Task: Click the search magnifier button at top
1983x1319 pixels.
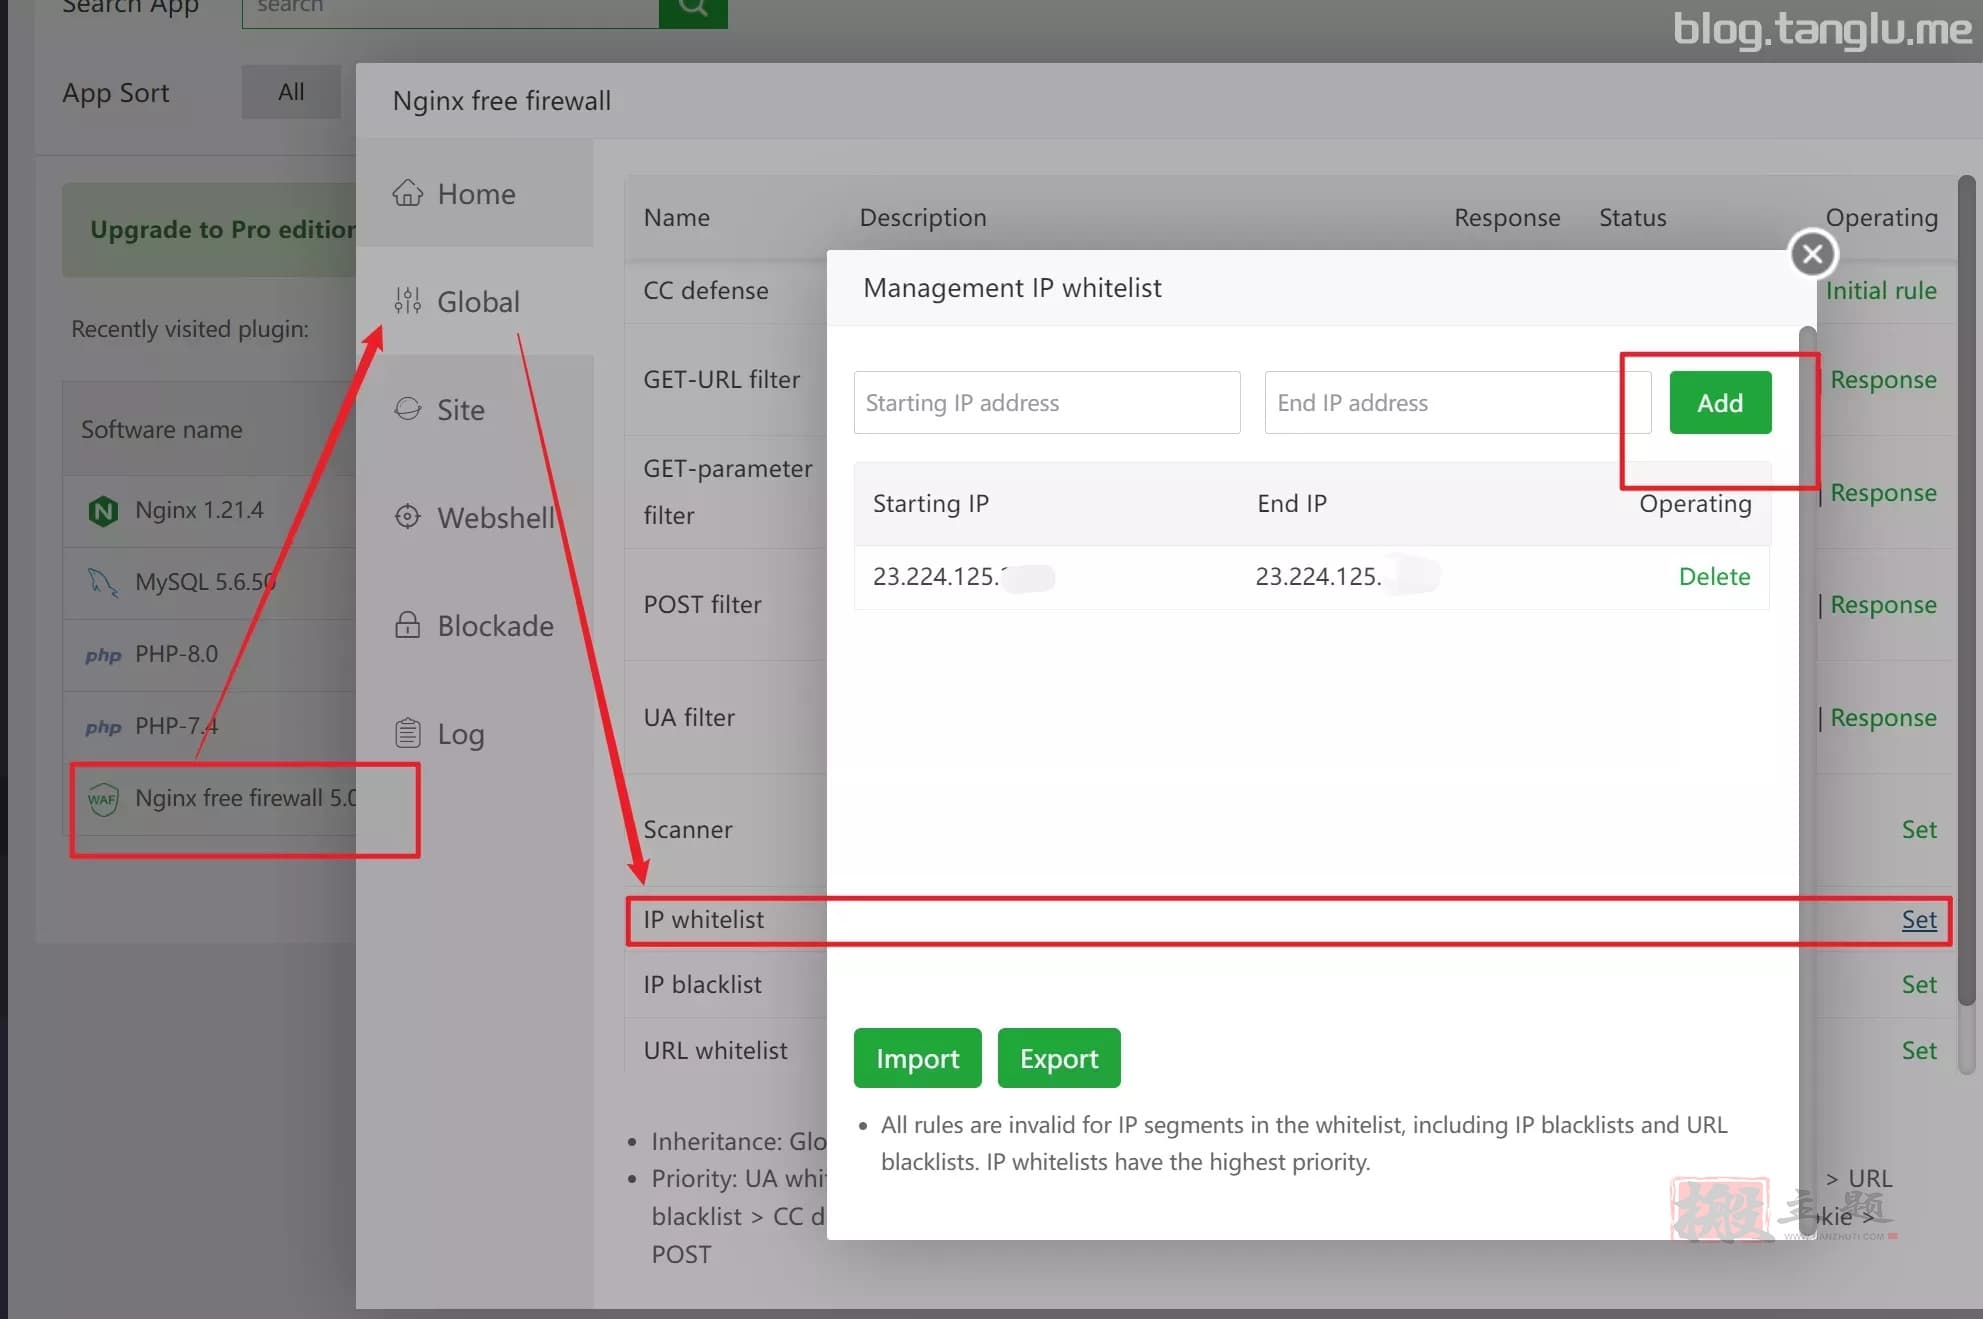Action: [x=693, y=8]
